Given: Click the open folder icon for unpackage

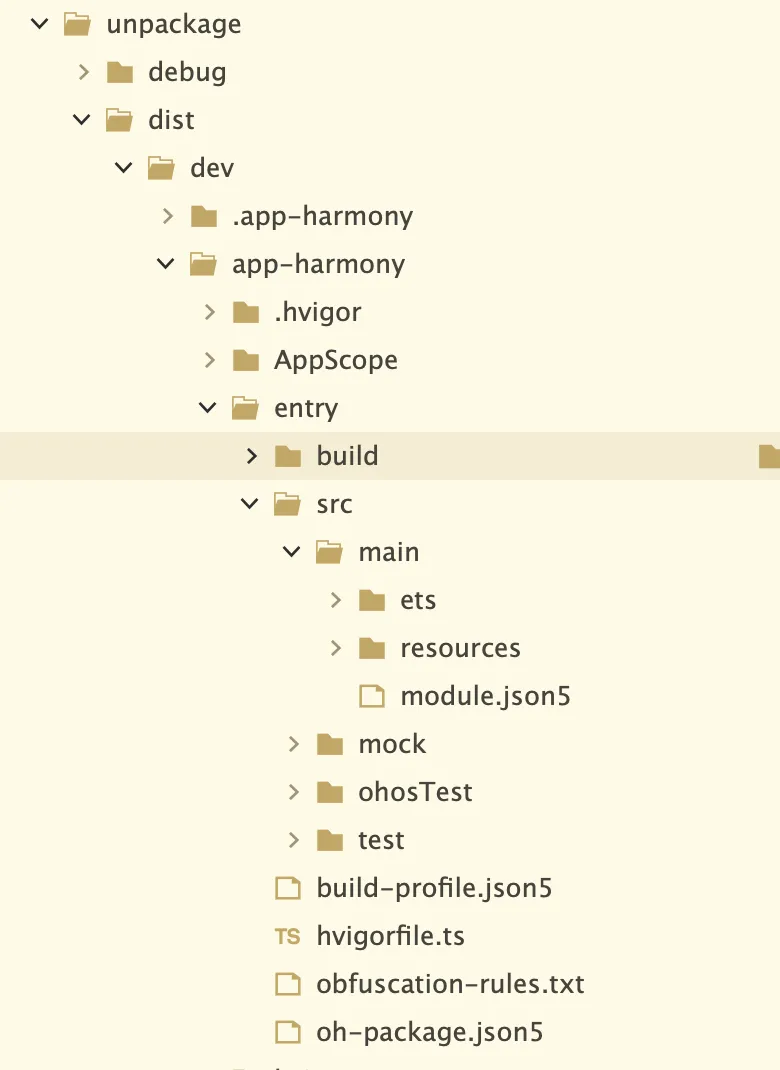Looking at the screenshot, I should point(77,25).
